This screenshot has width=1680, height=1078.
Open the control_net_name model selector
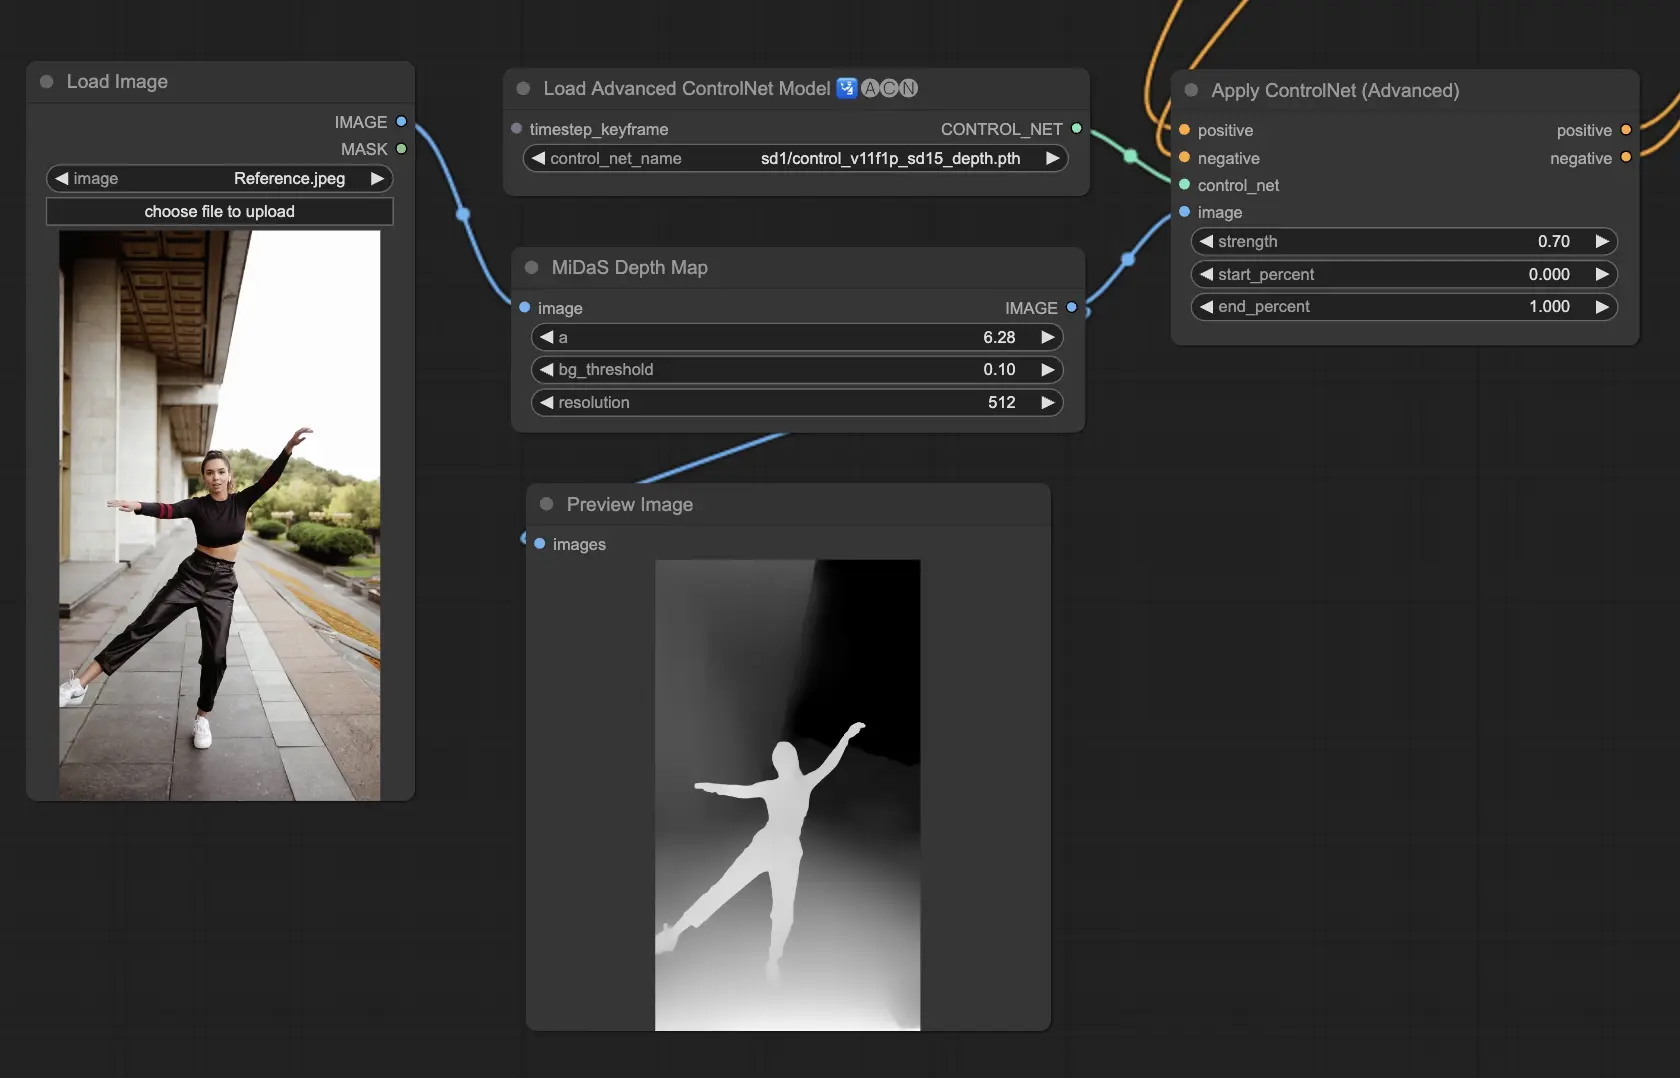(x=795, y=159)
